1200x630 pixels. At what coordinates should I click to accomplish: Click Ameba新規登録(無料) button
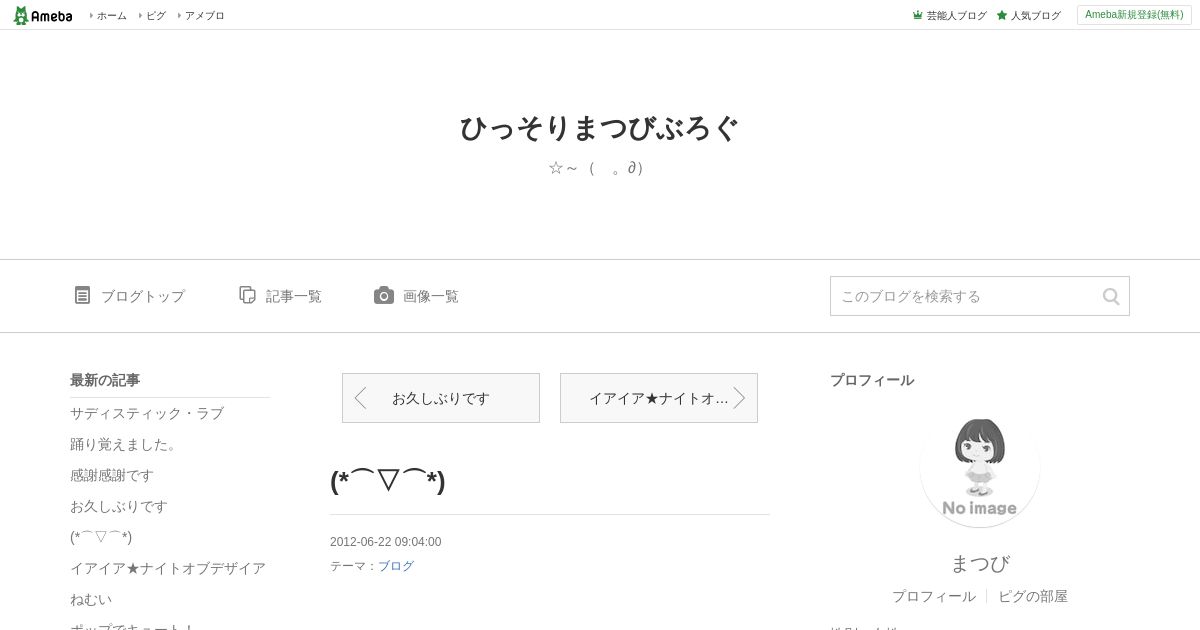pos(1134,15)
